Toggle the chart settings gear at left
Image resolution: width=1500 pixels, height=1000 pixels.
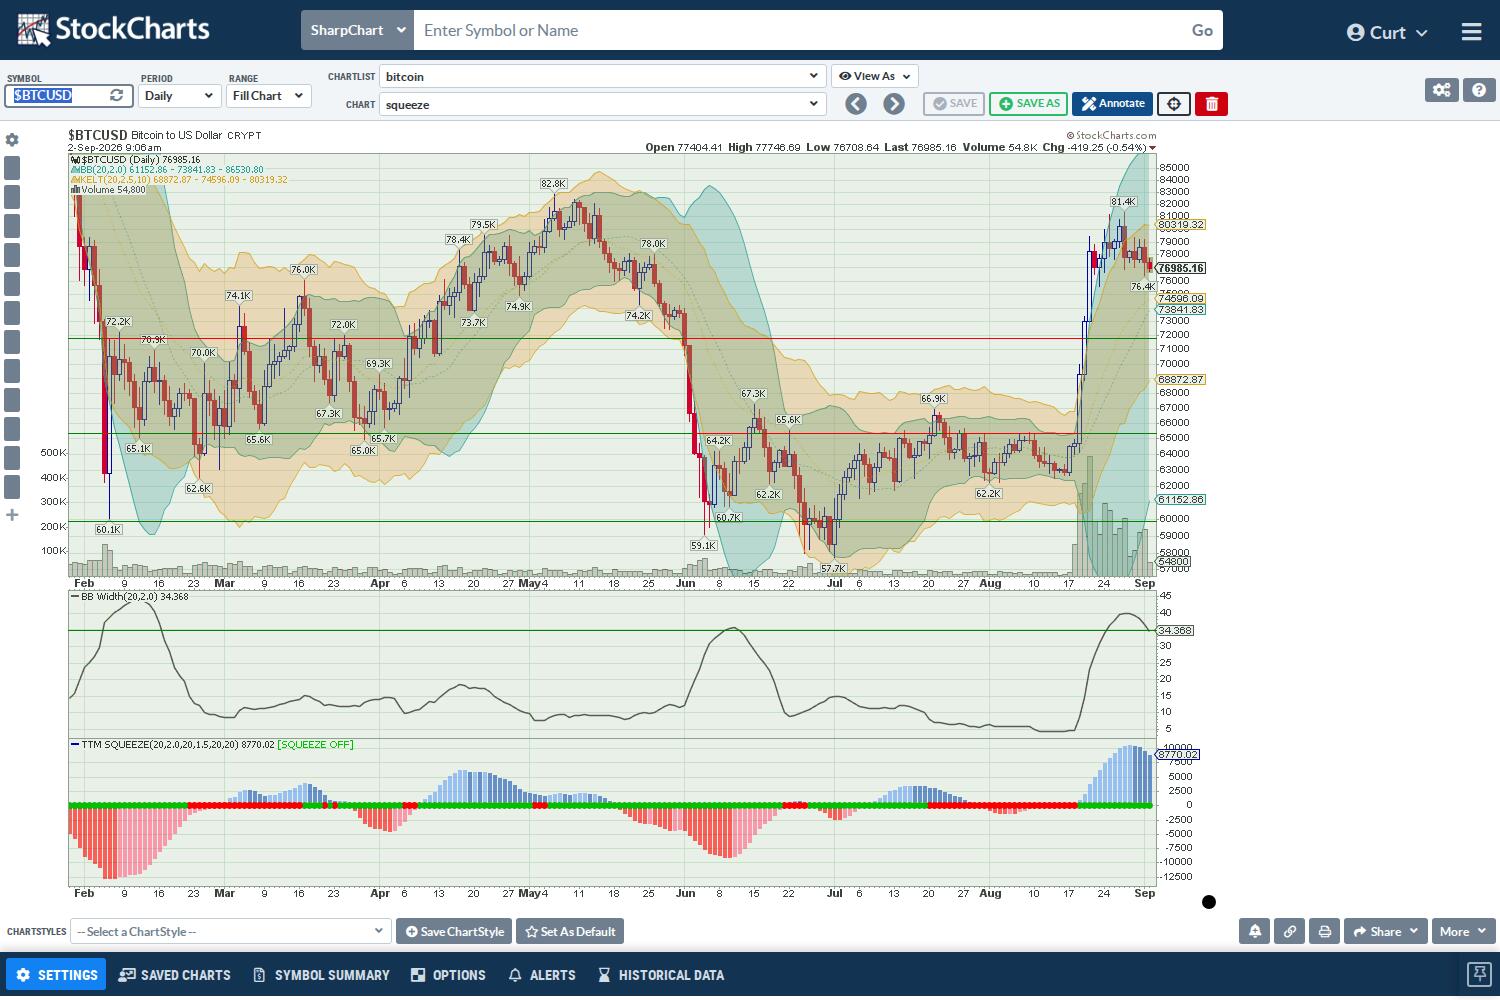[12, 140]
